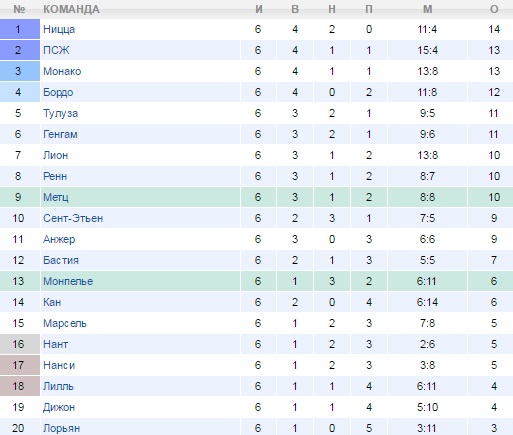Open the Ницца team link
Viewport: 513px width, 435px height.
[59, 29]
